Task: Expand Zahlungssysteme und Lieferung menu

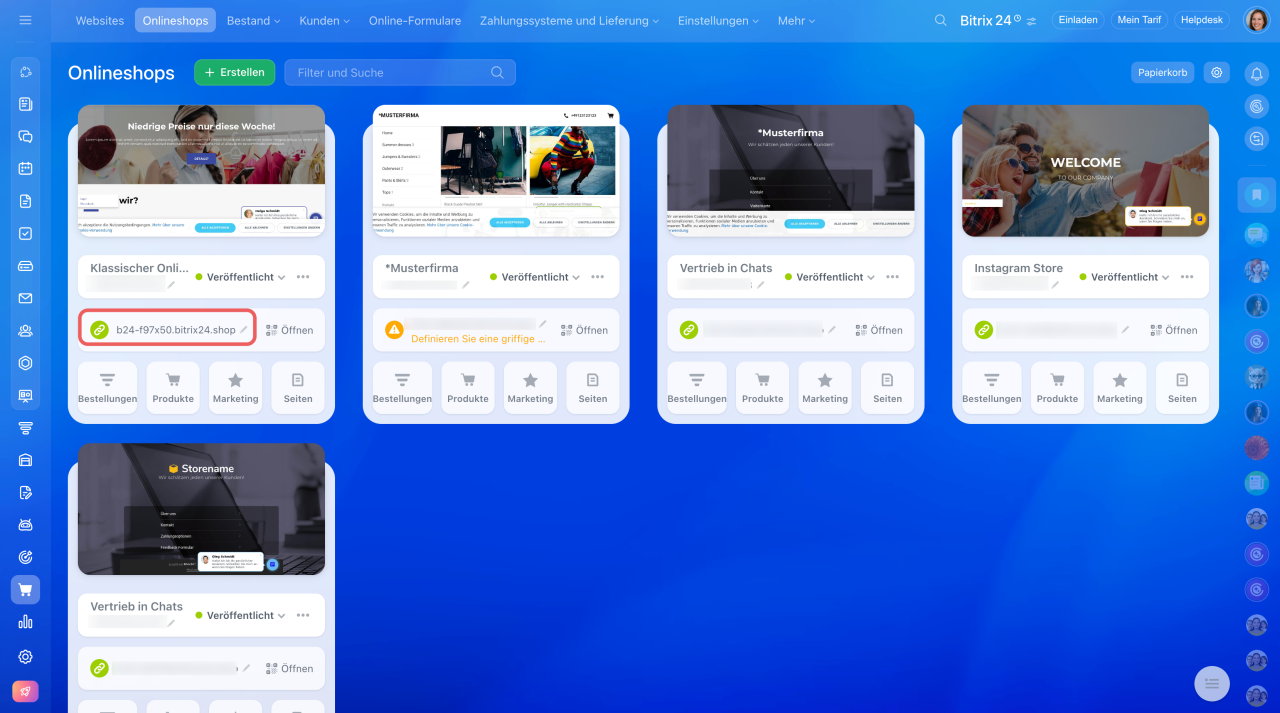Action: point(570,20)
